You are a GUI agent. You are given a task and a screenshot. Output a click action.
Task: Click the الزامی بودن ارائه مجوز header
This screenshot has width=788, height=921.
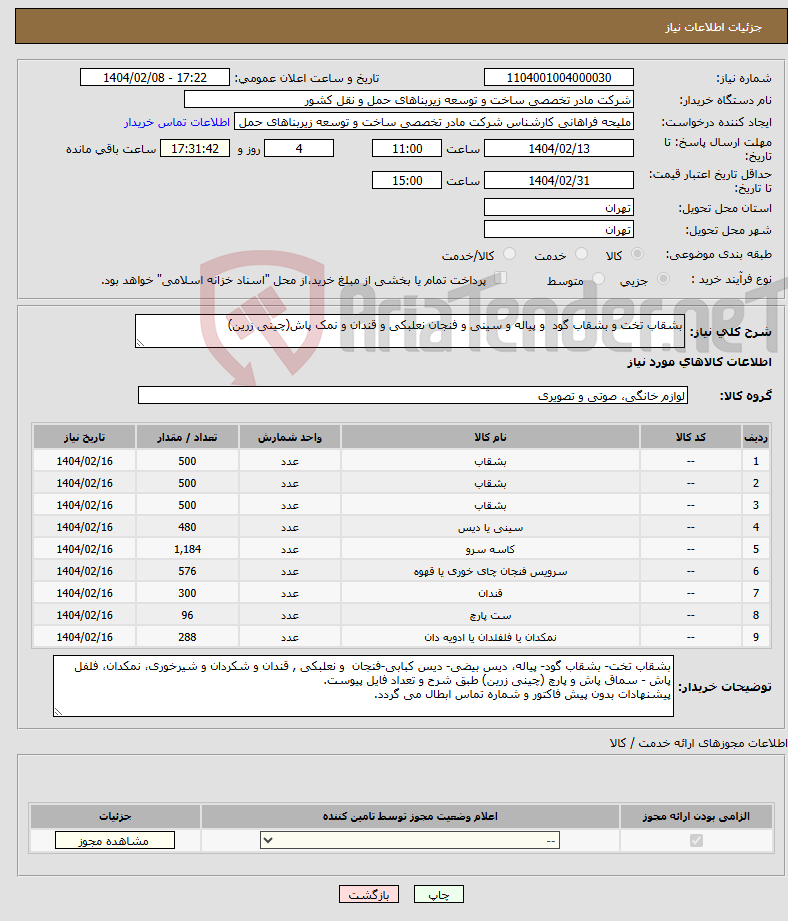[x=696, y=816]
